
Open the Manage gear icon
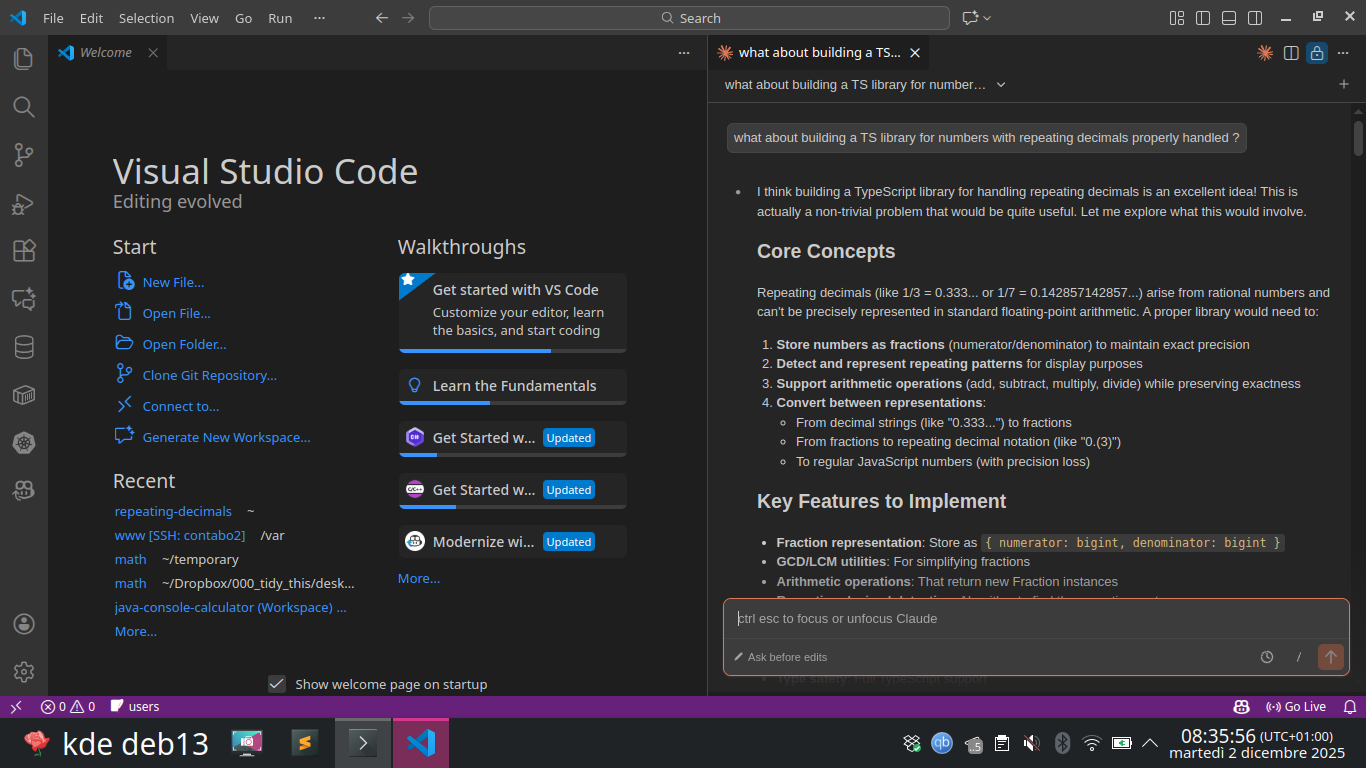(23, 672)
